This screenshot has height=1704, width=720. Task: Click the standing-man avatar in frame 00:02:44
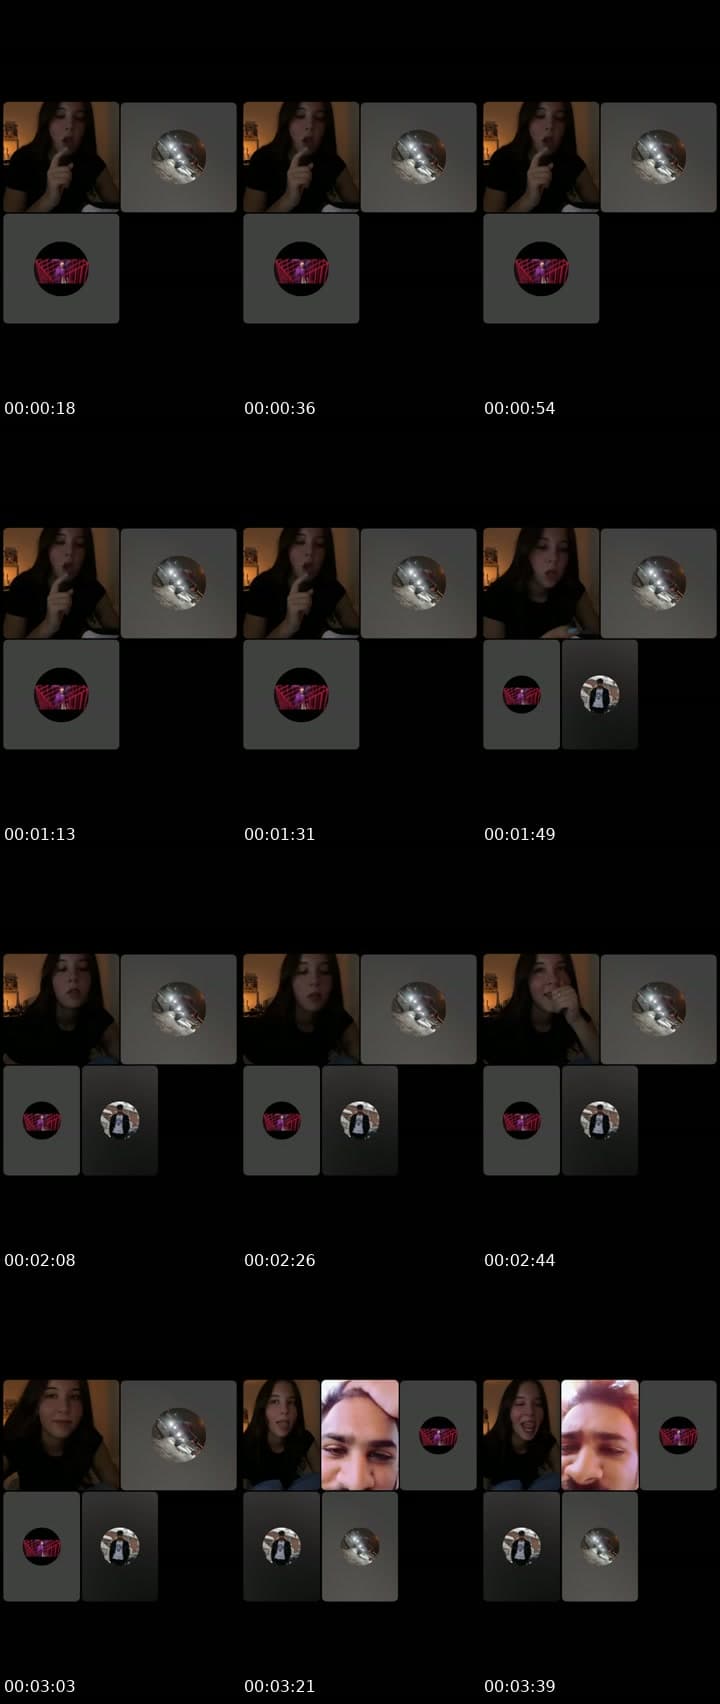600,1121
